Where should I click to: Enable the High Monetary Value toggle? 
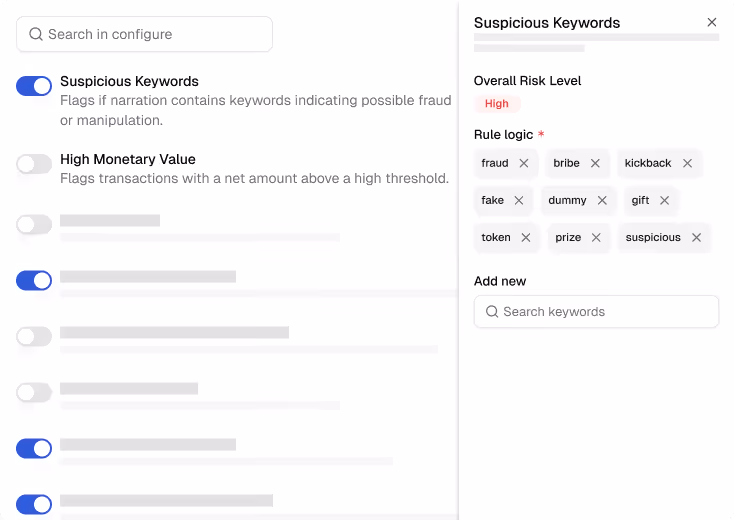tap(34, 164)
